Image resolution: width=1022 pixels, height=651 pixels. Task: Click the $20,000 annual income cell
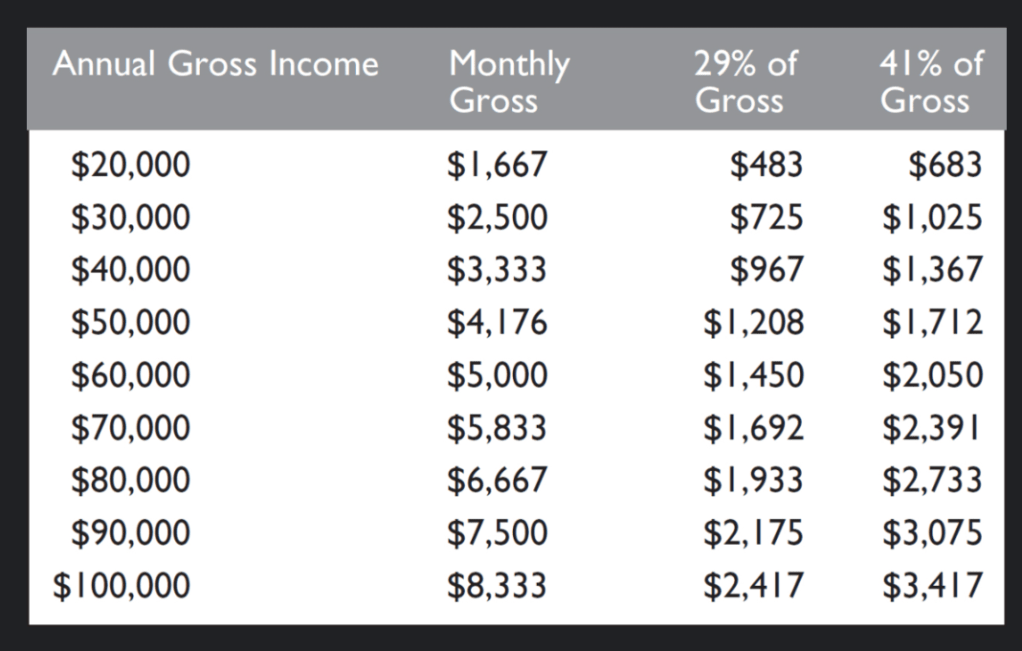130,165
